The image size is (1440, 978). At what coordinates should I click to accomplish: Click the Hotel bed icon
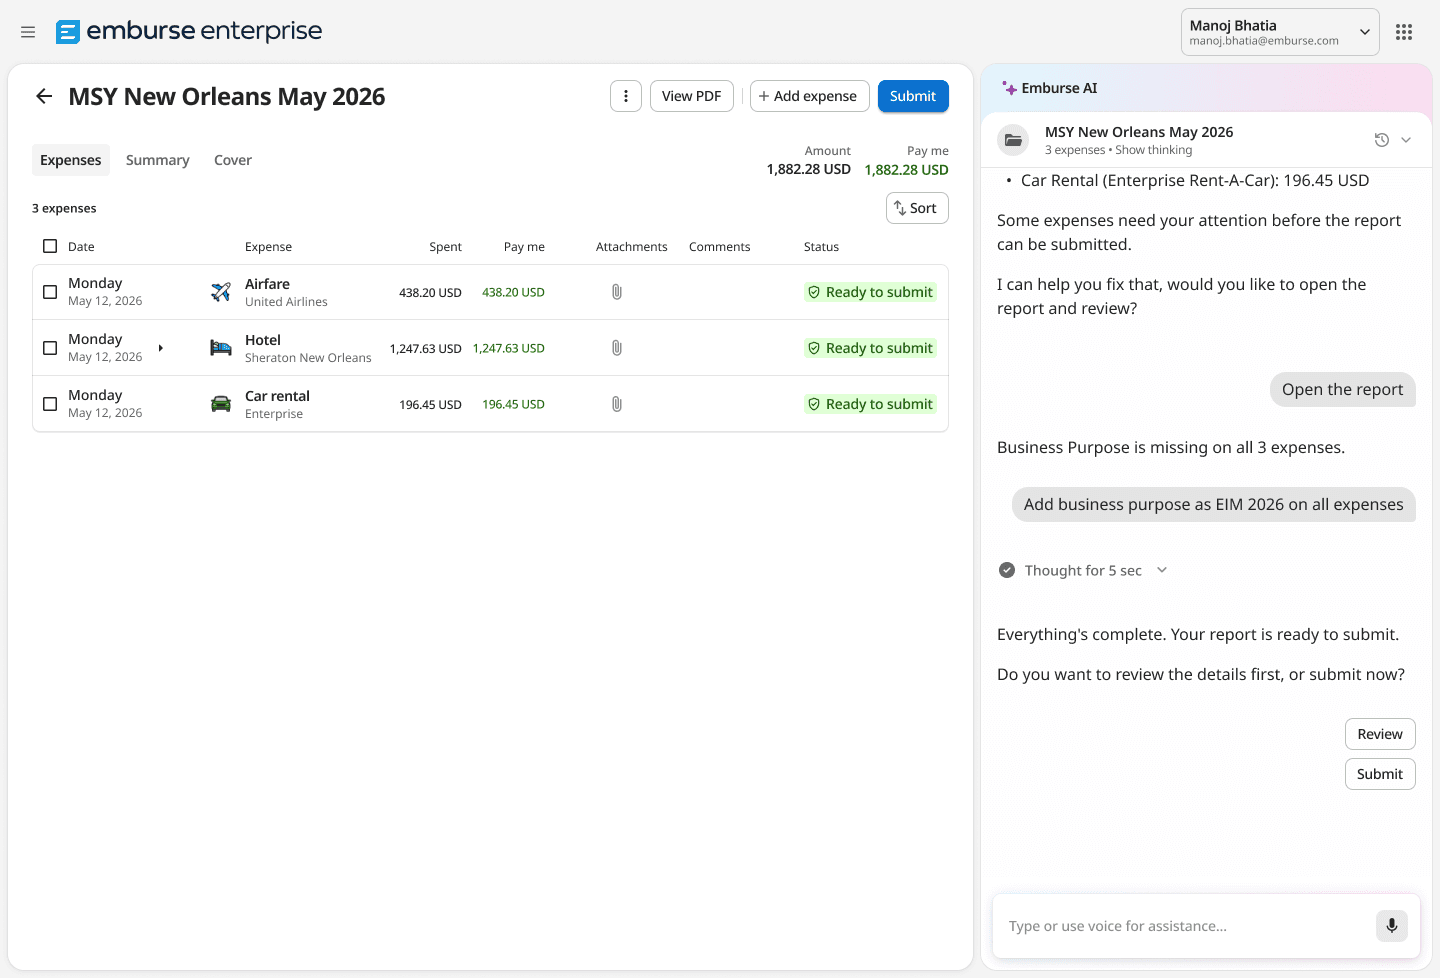[221, 348]
